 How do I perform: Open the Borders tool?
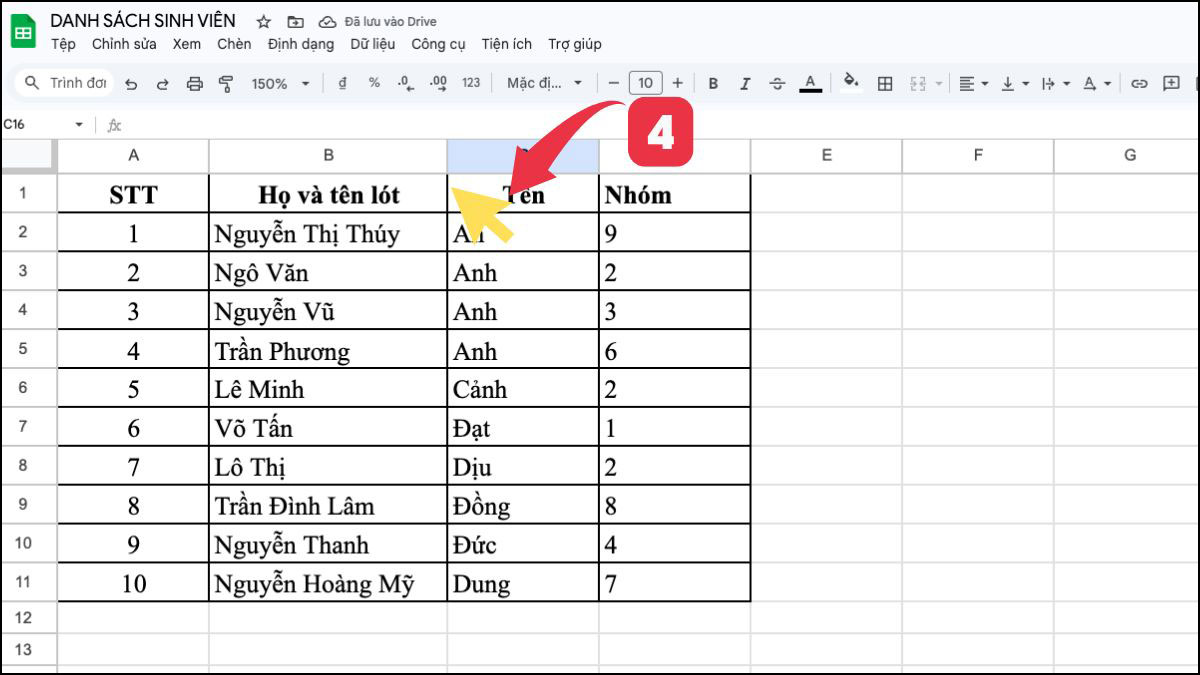pyautogui.click(x=885, y=82)
